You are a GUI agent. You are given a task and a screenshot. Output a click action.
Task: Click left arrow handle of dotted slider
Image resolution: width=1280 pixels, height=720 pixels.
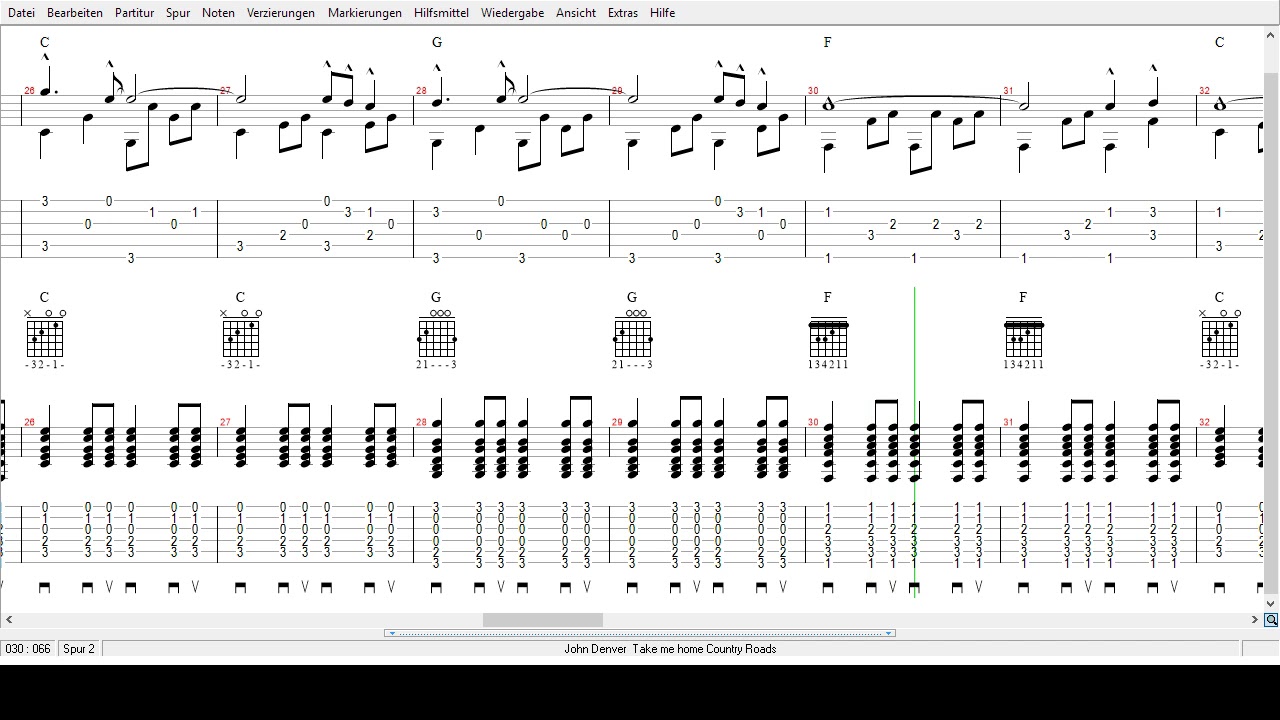[392, 633]
